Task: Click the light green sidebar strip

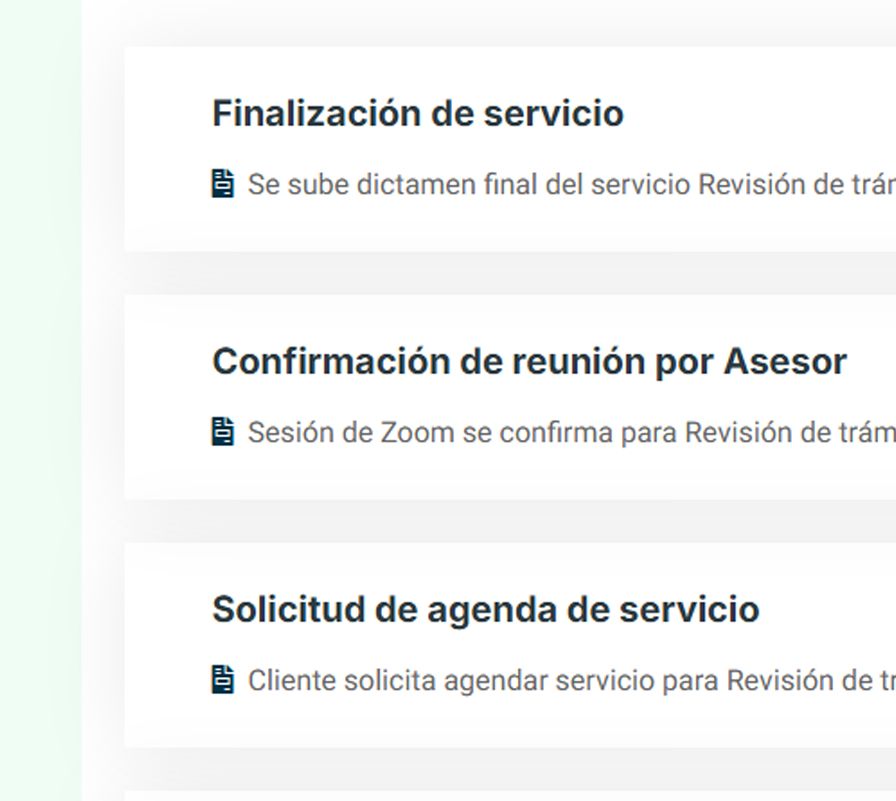Action: (40, 400)
